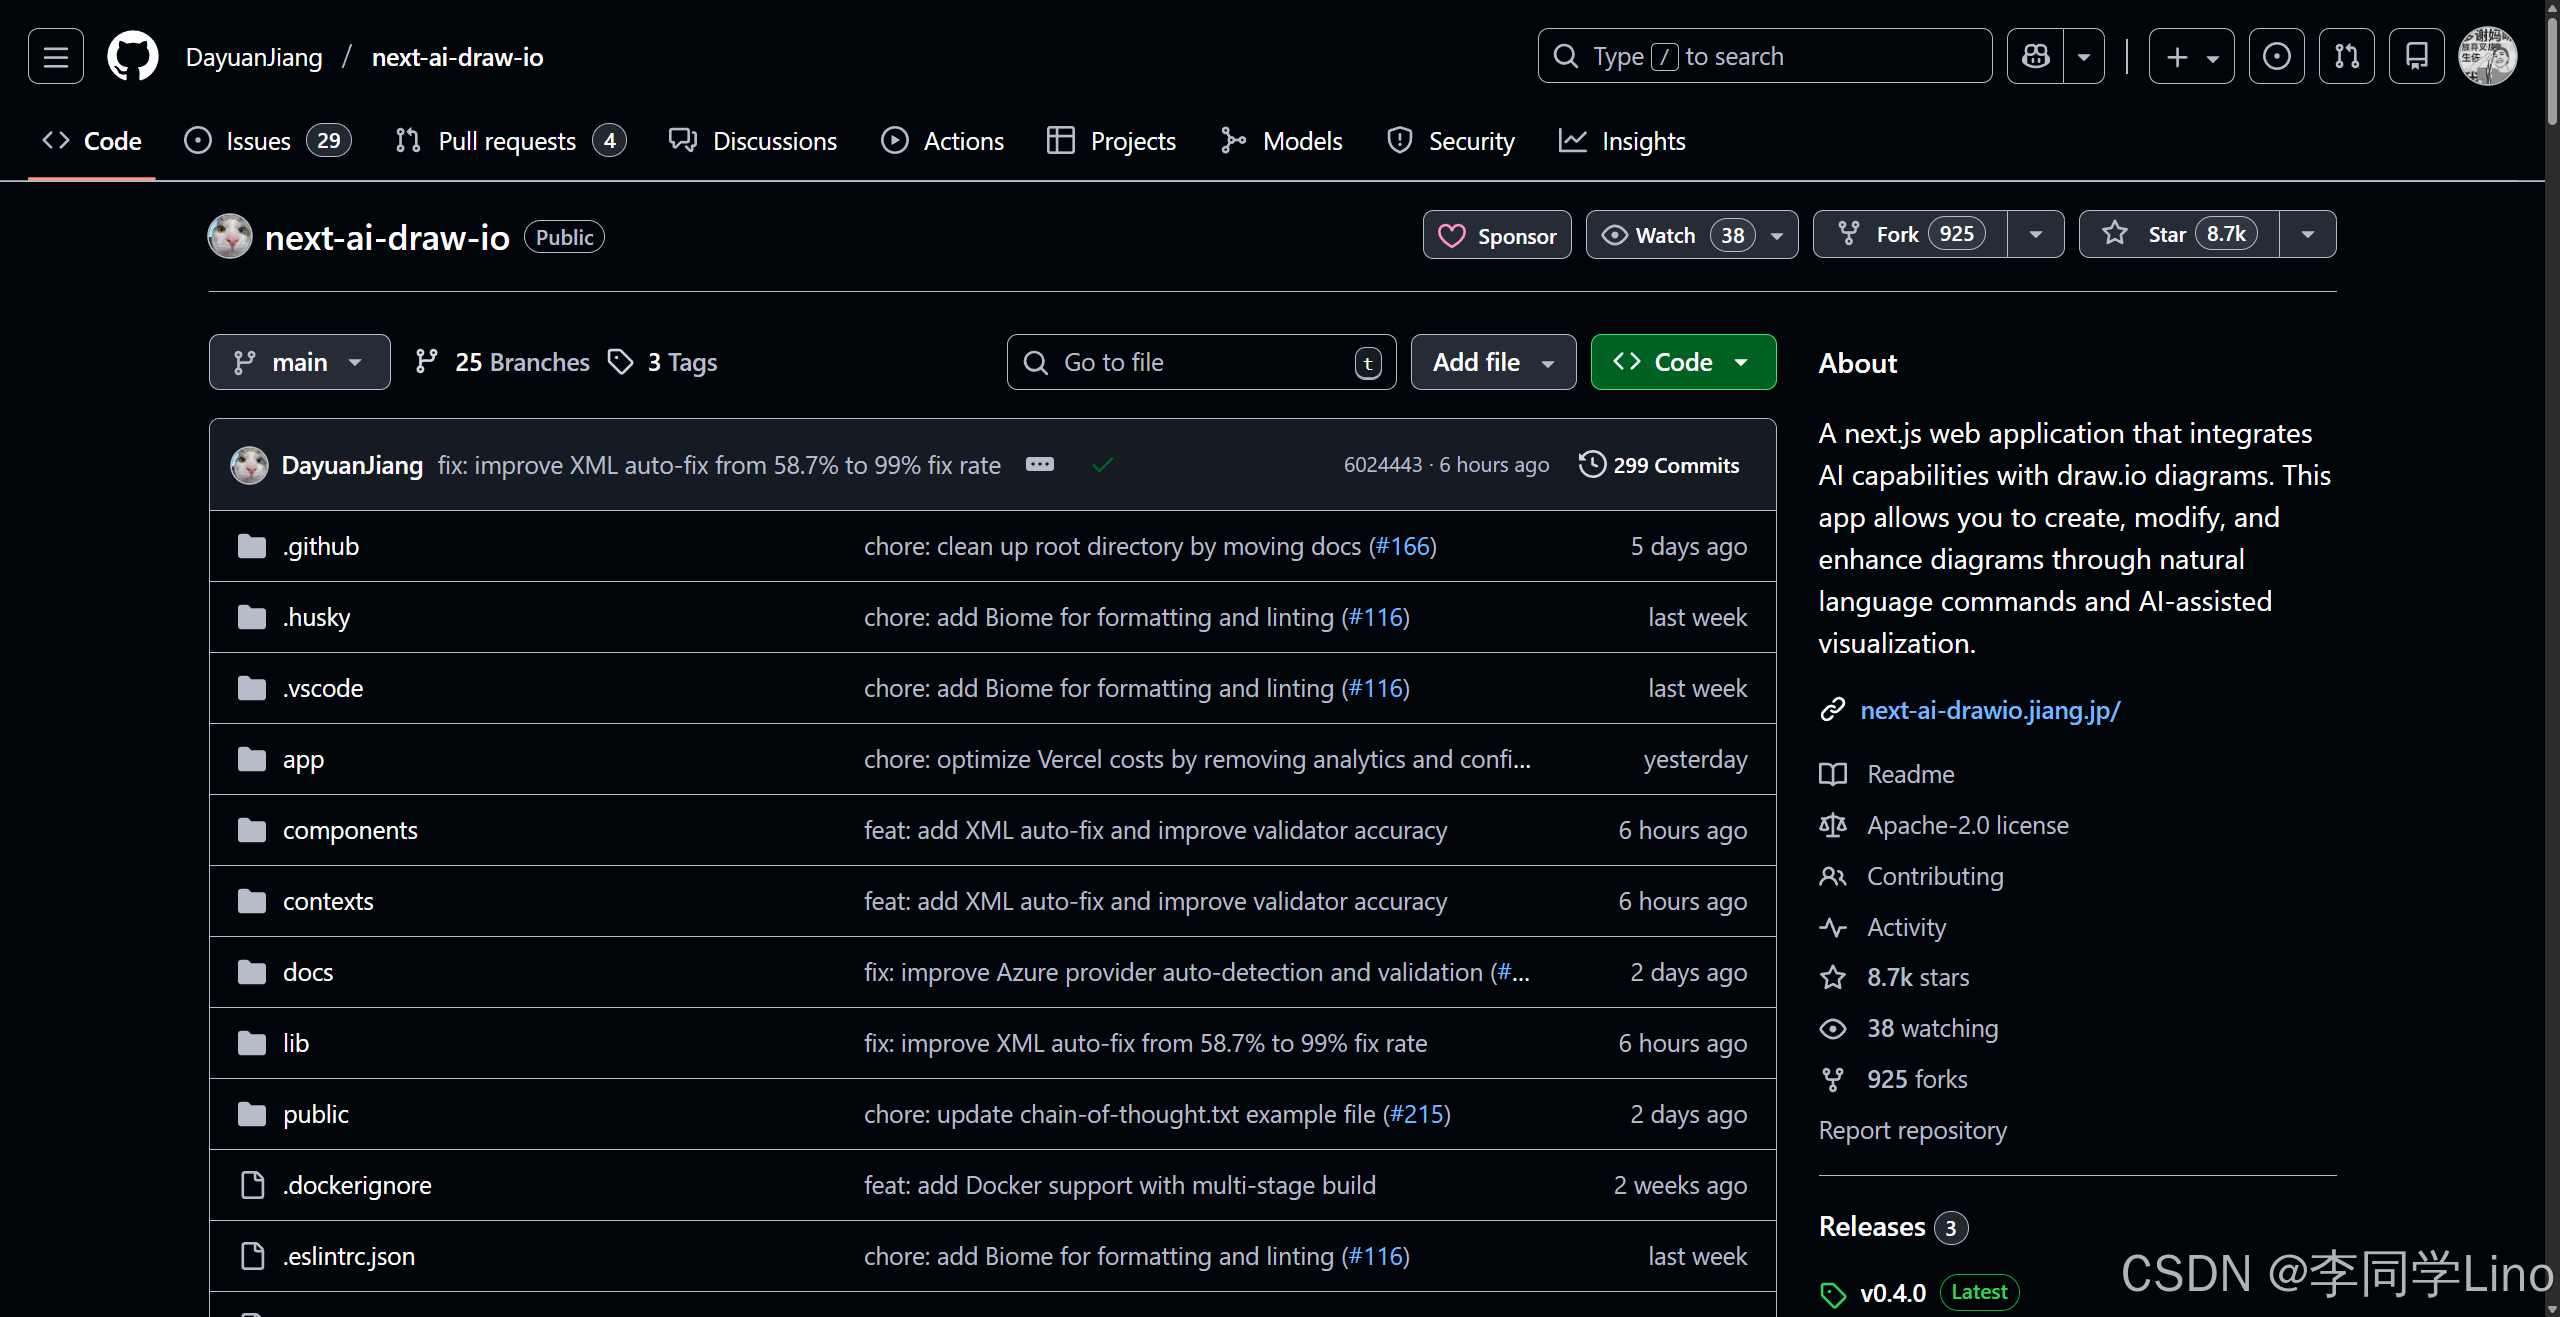Open the issues shortcut icon in header
2560x1317 pixels.
pyautogui.click(x=2276, y=57)
